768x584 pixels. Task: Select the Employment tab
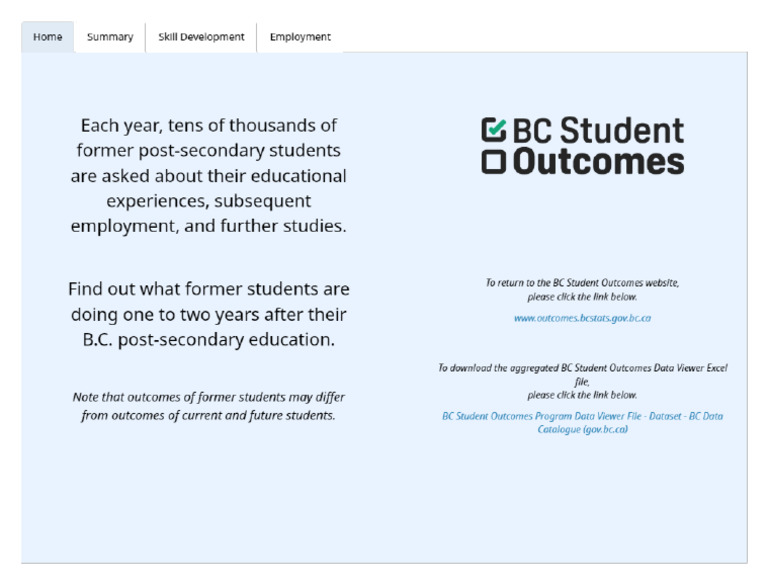pyautogui.click(x=300, y=37)
